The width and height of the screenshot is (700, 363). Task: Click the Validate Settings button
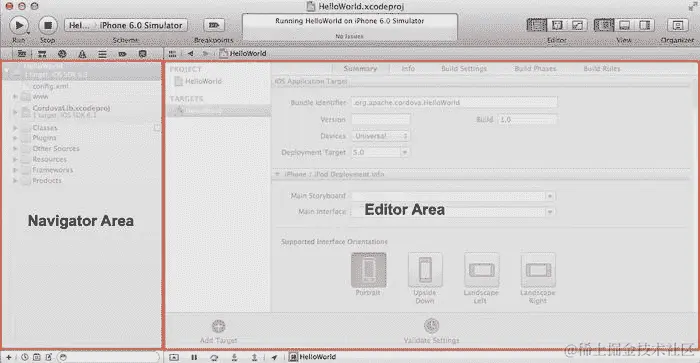coord(431,331)
